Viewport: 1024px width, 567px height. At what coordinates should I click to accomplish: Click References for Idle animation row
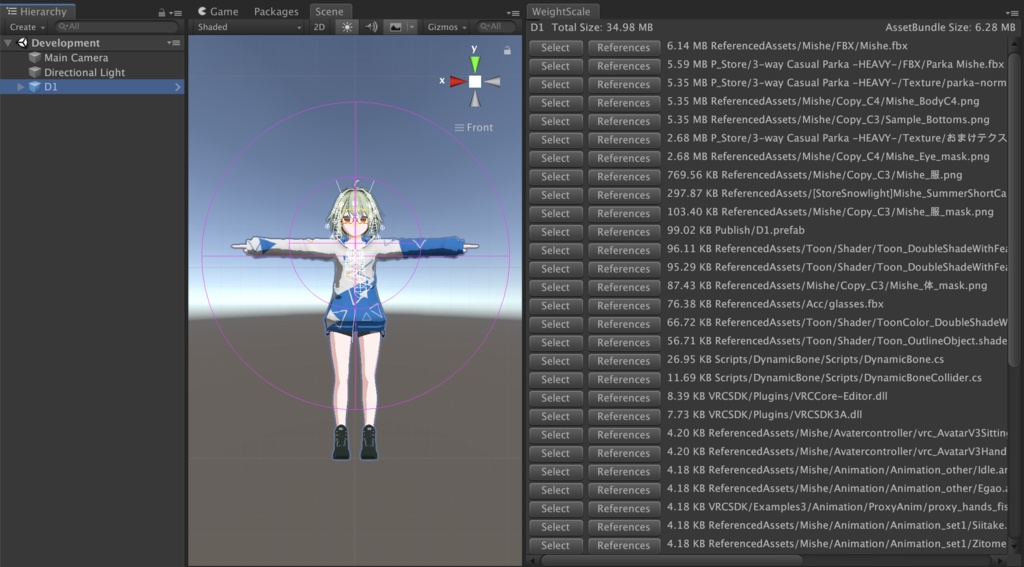624,472
